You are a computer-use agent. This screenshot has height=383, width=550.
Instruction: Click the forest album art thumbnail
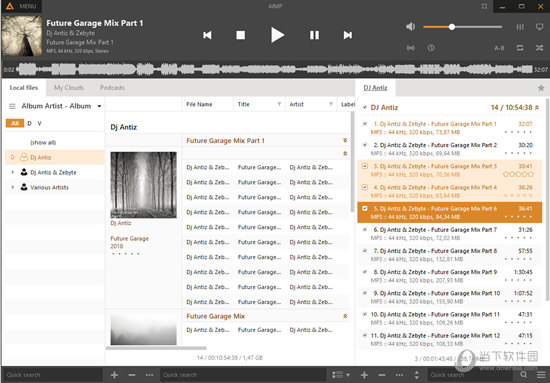(143, 185)
